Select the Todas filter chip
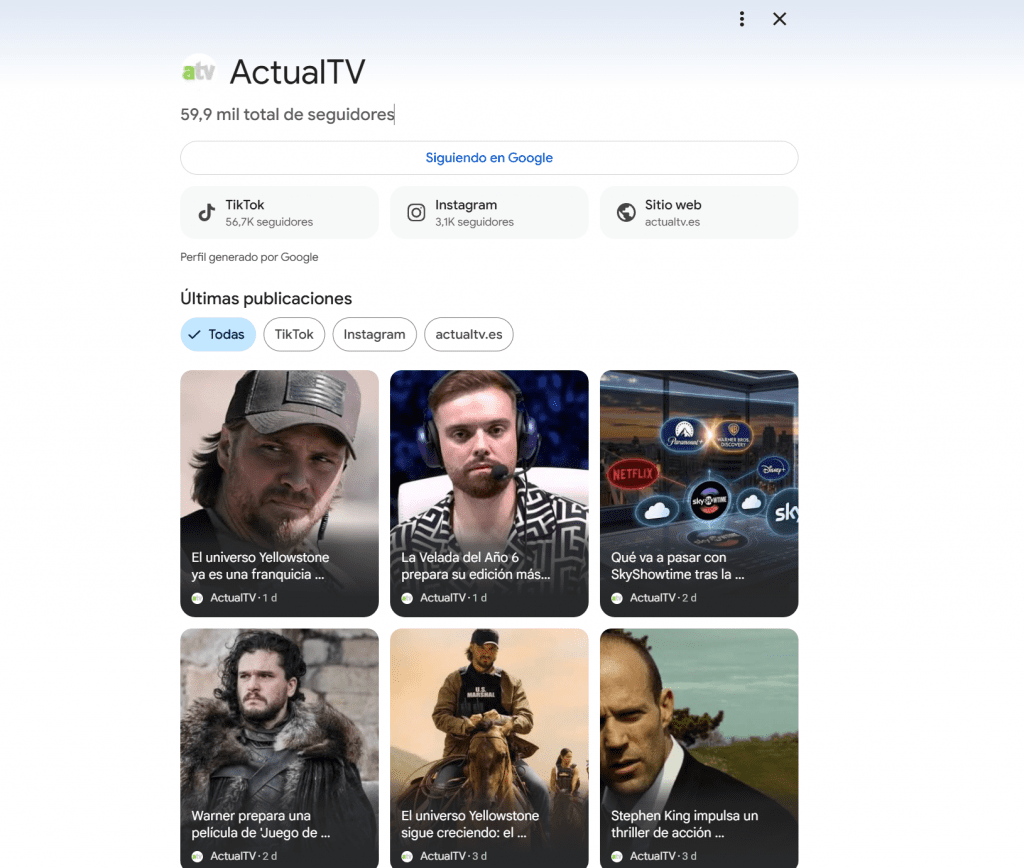Image resolution: width=1024 pixels, height=868 pixels. point(218,334)
